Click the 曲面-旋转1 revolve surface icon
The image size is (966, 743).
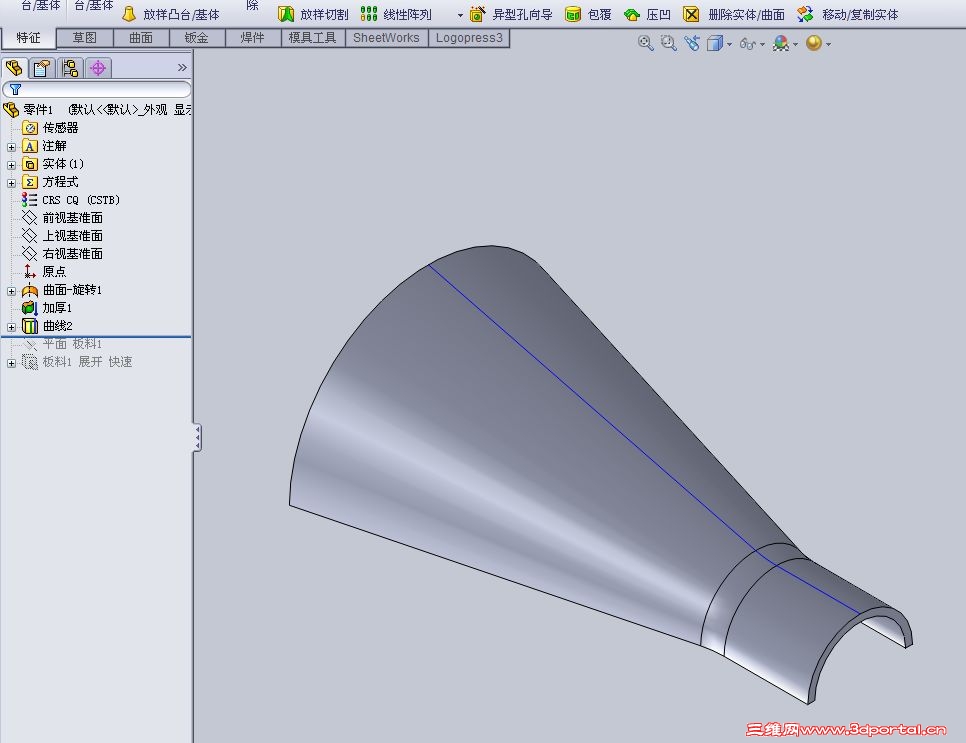[30, 290]
